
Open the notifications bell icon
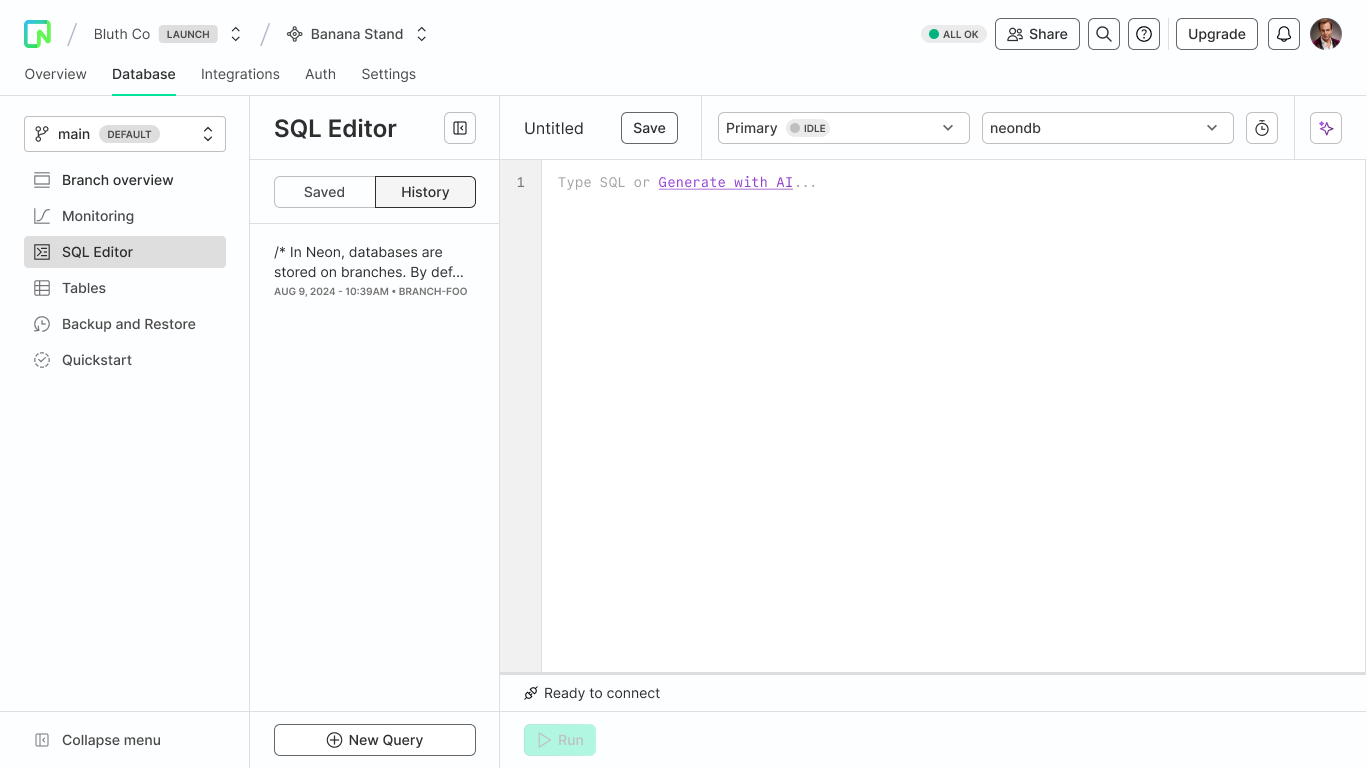1284,34
